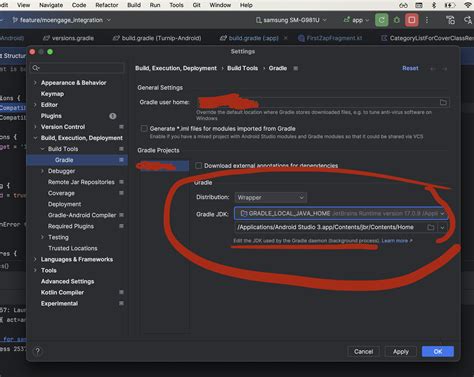Click the help question mark button

(38, 351)
